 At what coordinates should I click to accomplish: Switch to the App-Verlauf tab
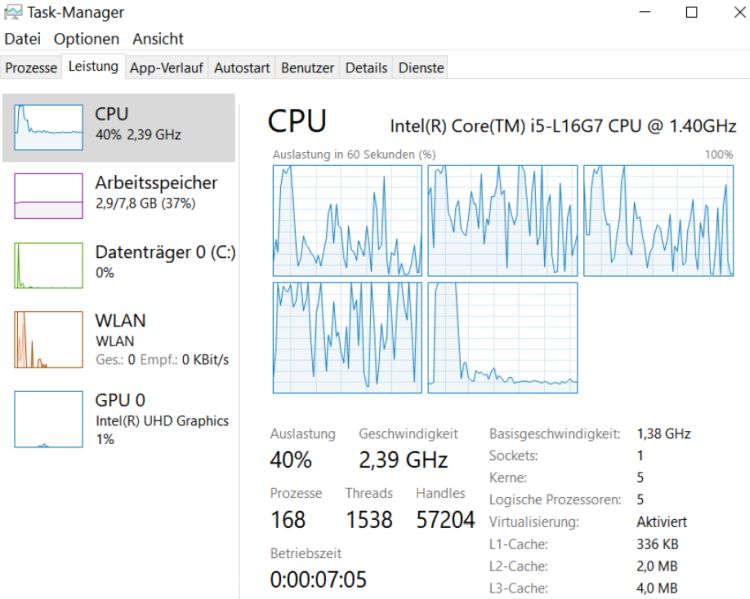click(x=166, y=67)
